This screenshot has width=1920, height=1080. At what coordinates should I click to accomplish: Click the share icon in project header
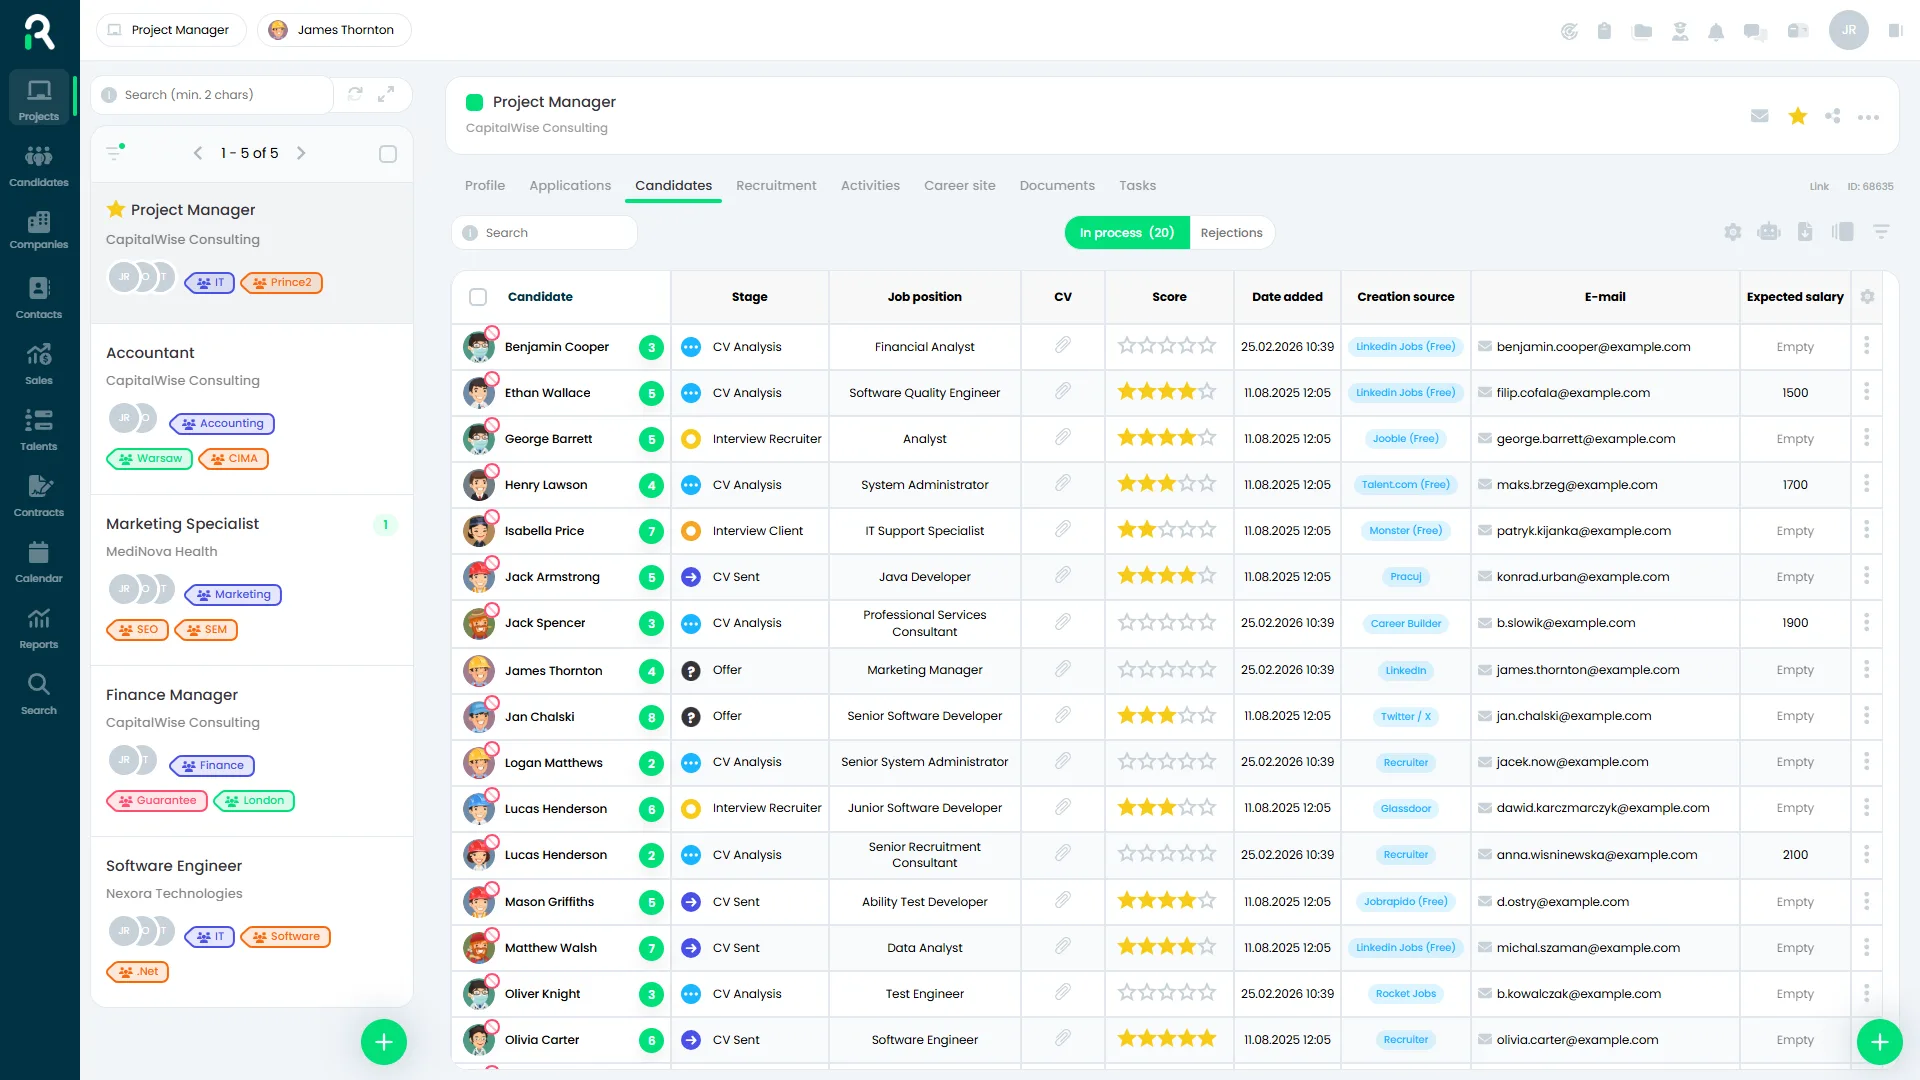[x=1832, y=116]
